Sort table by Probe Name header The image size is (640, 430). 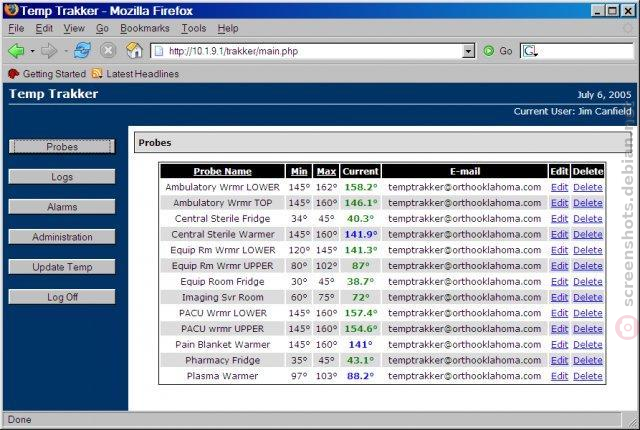[222, 171]
